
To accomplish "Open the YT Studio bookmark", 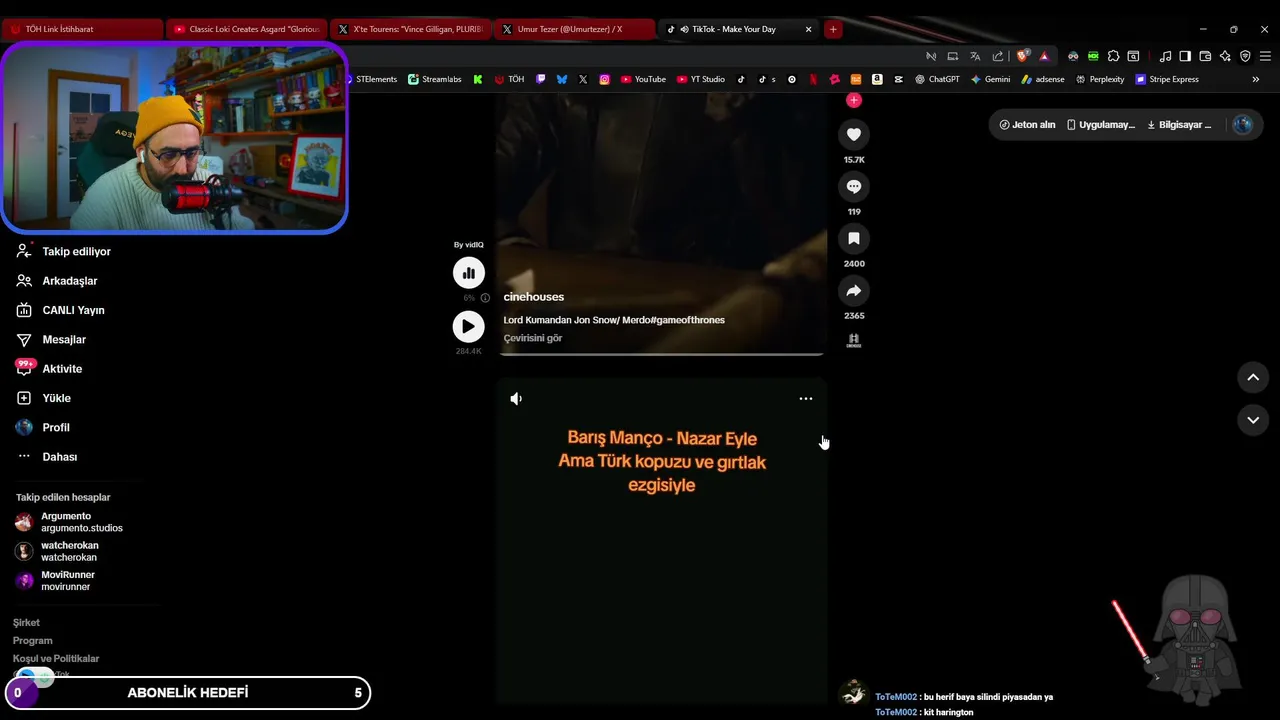I will 701,79.
